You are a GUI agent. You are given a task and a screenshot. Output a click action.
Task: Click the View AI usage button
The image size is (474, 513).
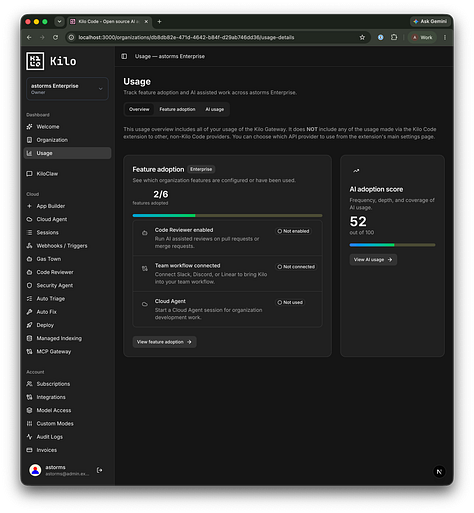(x=373, y=260)
